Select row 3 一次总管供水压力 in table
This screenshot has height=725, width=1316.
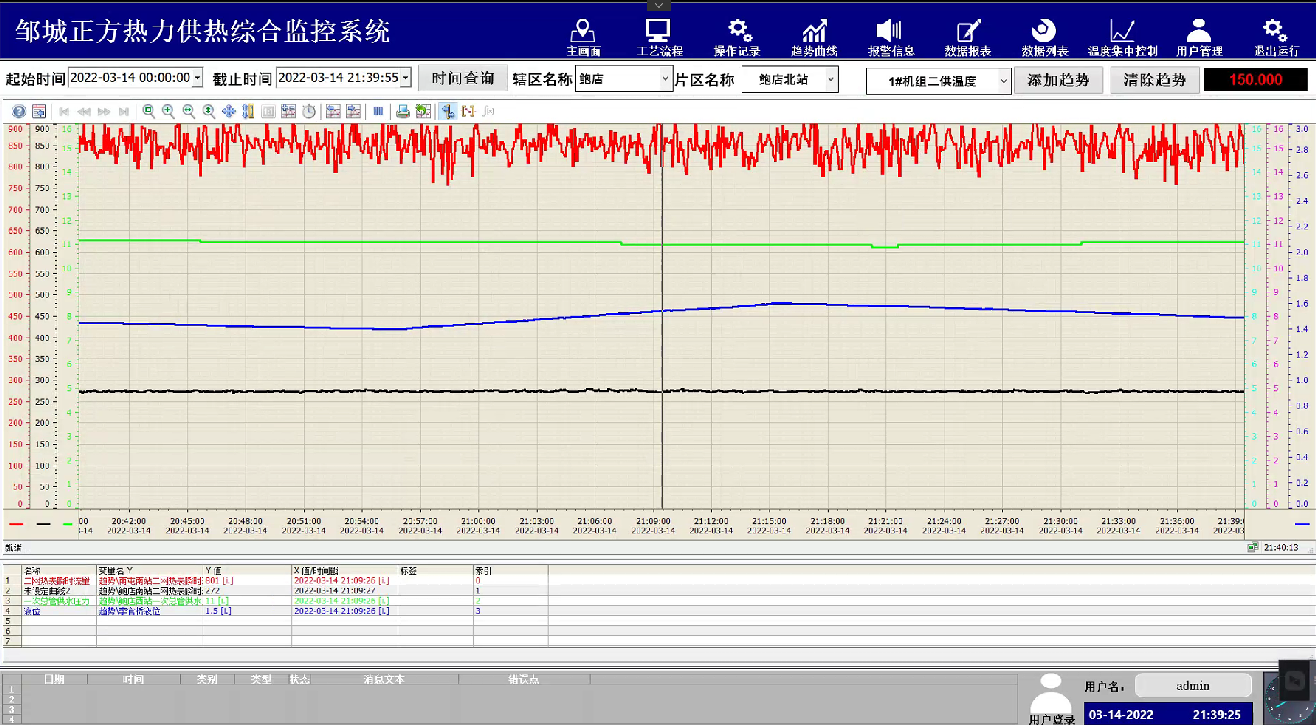point(275,600)
